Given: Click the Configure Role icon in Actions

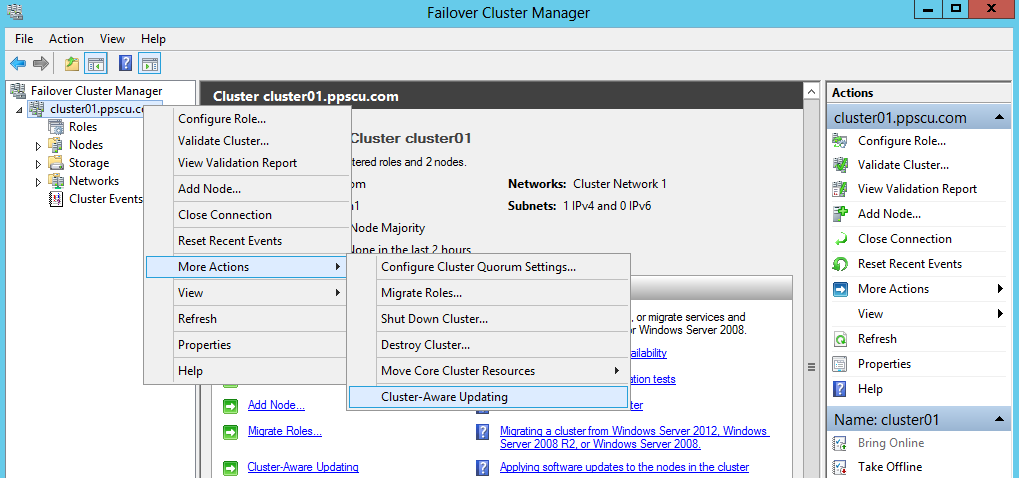Looking at the screenshot, I should click(840, 140).
